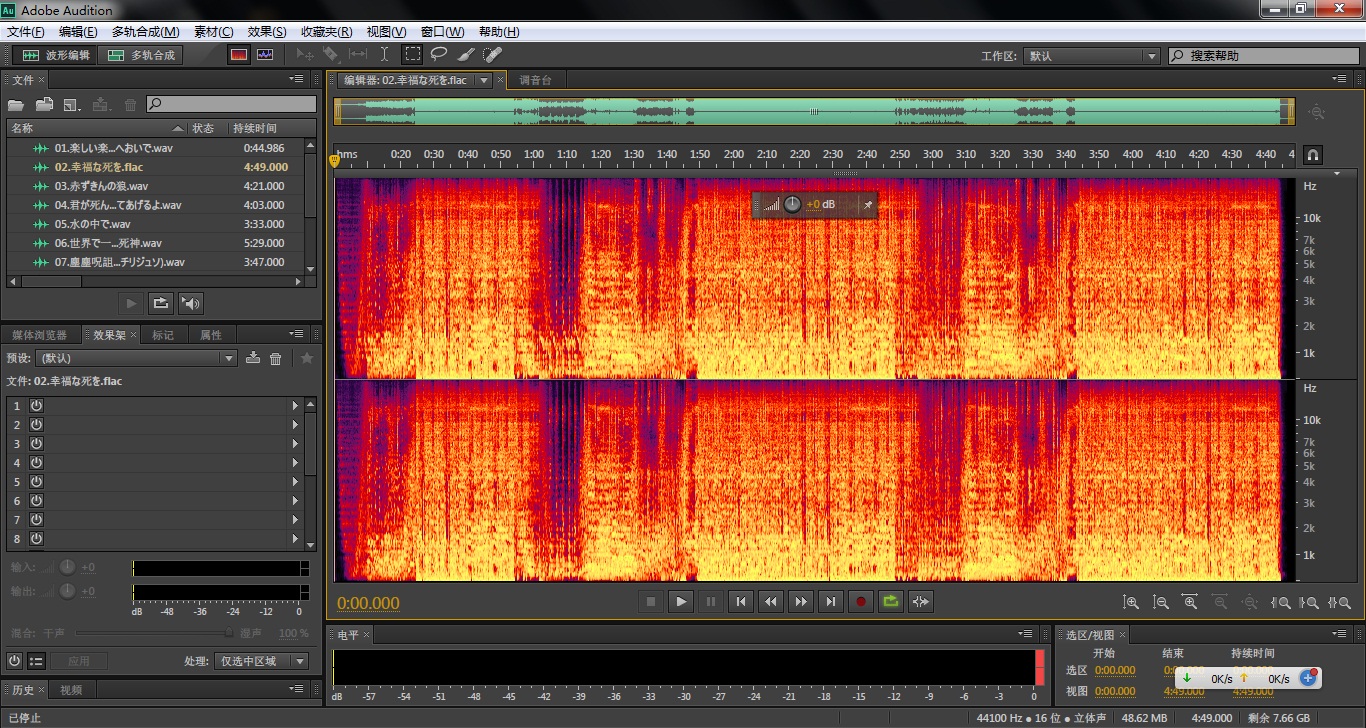The width and height of the screenshot is (1366, 728).
Task: Expand the 处理 仅选中区域 dropdown
Action: [x=262, y=661]
